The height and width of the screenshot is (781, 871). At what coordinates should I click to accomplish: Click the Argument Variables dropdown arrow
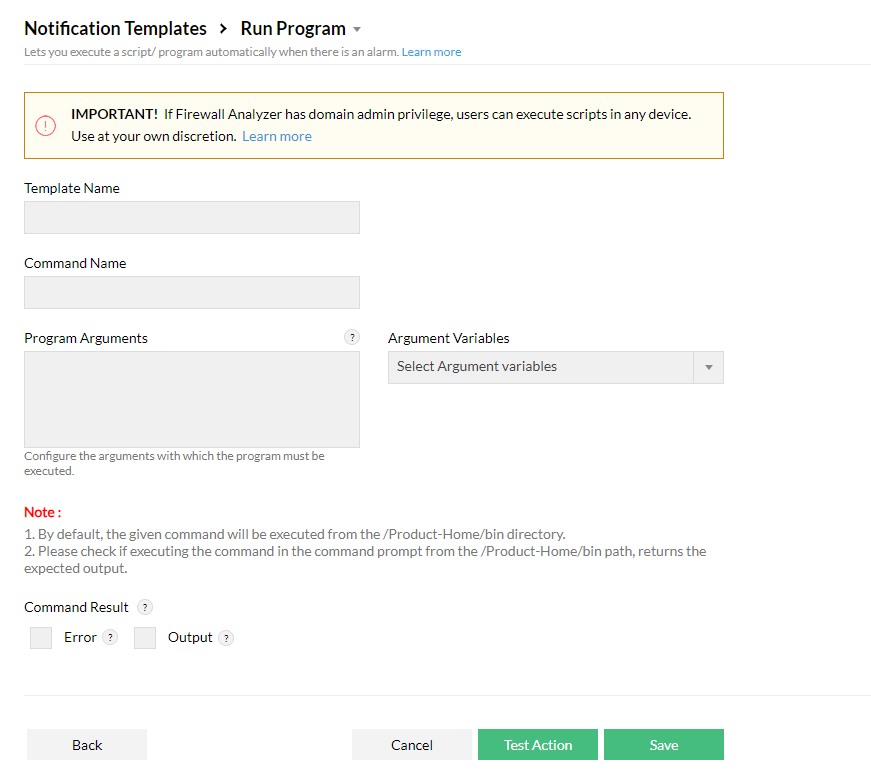coord(709,367)
